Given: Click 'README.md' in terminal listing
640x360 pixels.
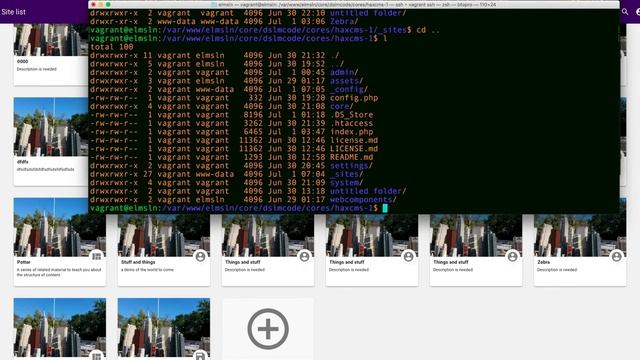Looking at the screenshot, I should pyautogui.click(x=351, y=157).
